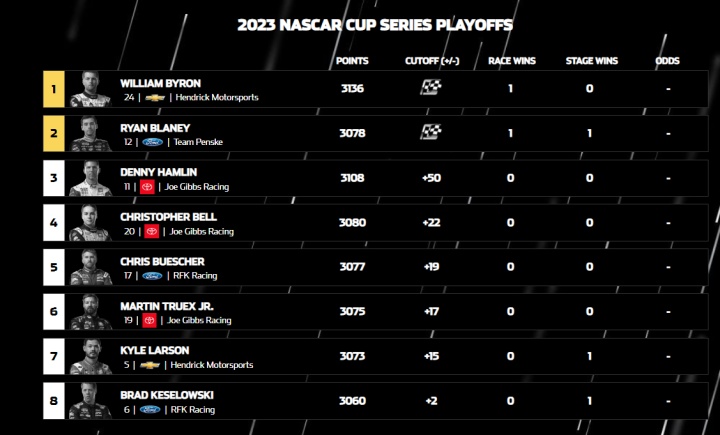Image resolution: width=720 pixels, height=435 pixels.
Task: Select the STAGE WINS column header
Action: [591, 61]
